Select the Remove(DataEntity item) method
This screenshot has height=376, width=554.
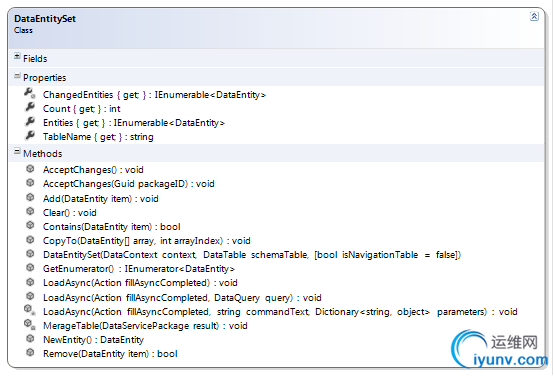(x=110, y=354)
